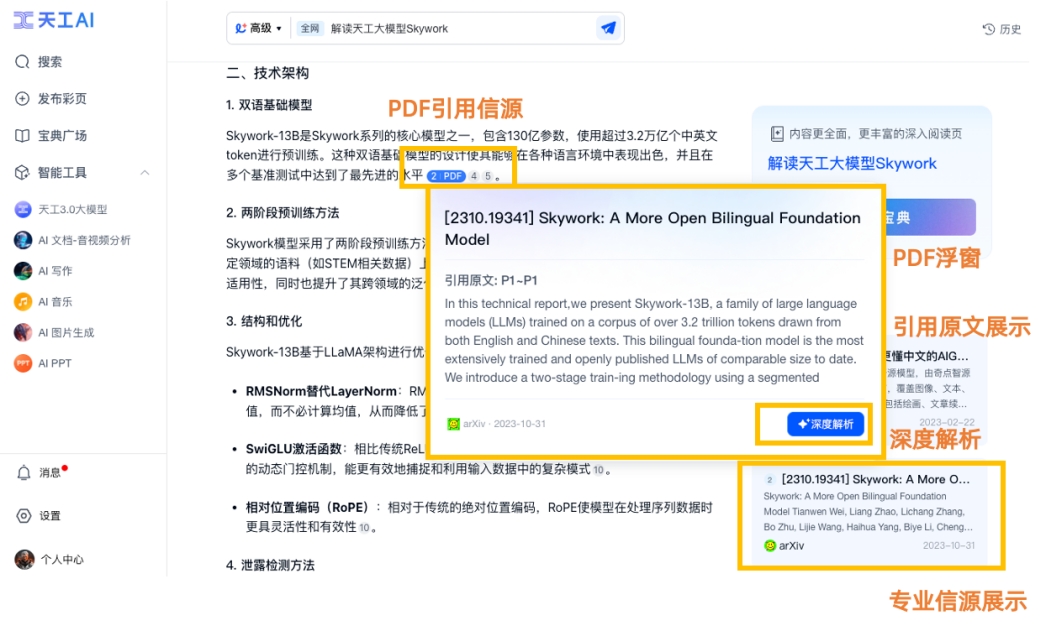Select the 搜索 magnifier icon in sidebar
The width and height of the screenshot is (1047, 632).
pyautogui.click(x=22, y=61)
